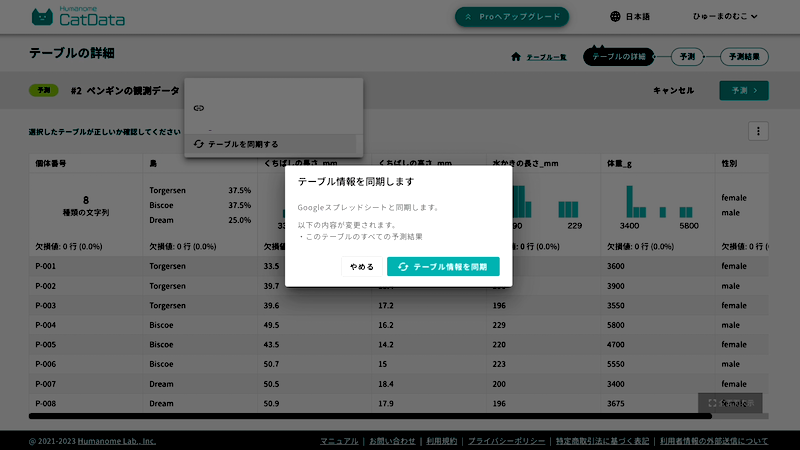Go to the 予測結果 step tab
The height and width of the screenshot is (450, 800).
(743, 57)
